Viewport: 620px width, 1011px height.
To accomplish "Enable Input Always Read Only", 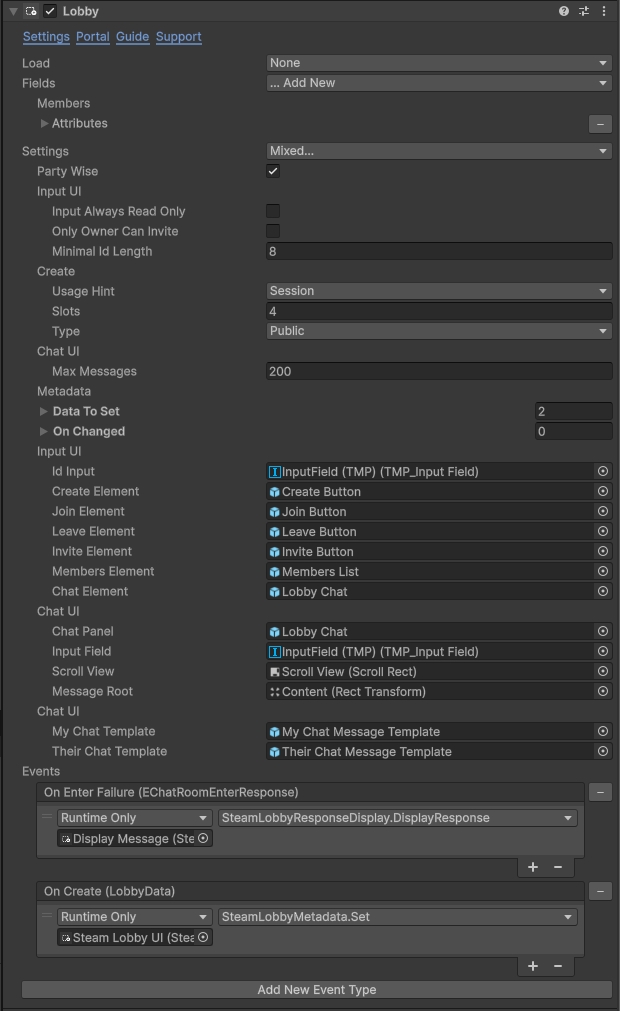I will (272, 211).
